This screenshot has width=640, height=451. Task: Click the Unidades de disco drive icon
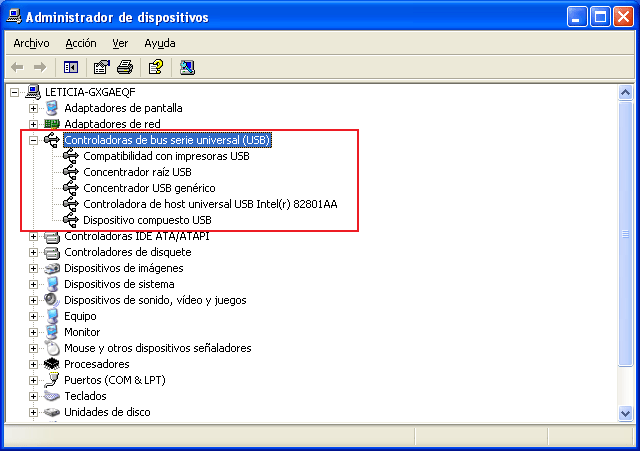(52, 412)
